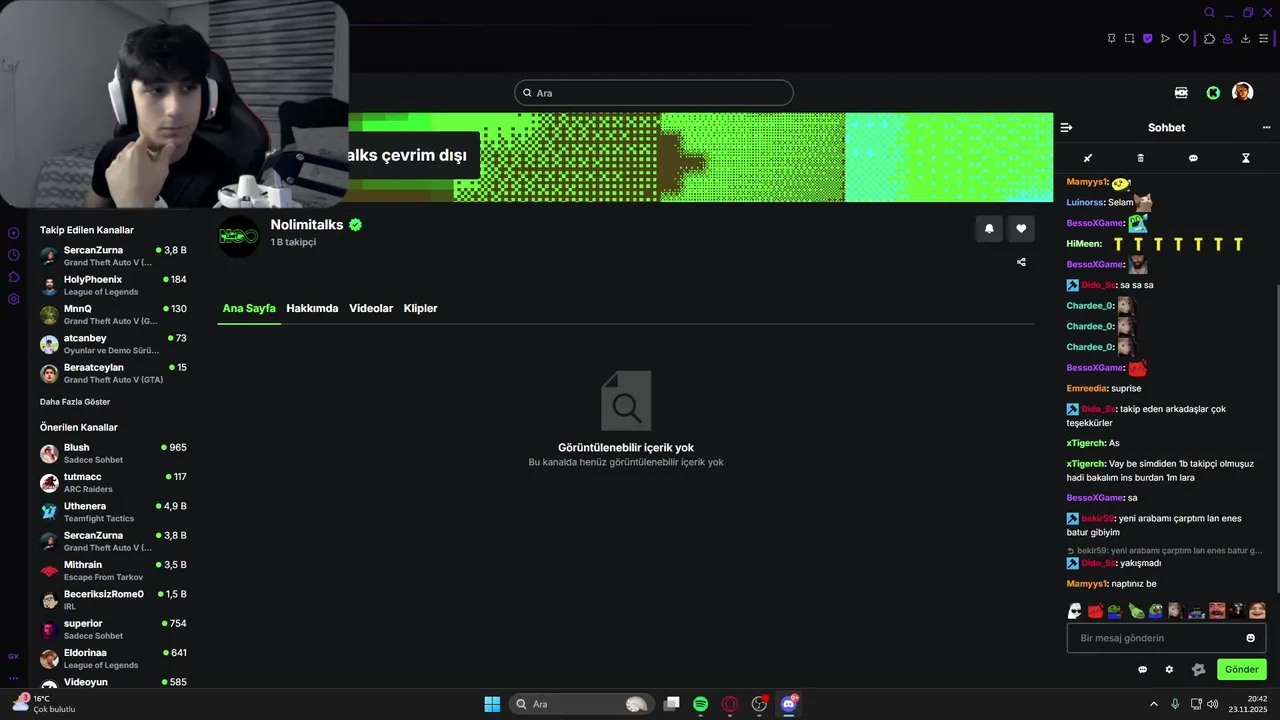Image resolution: width=1280 pixels, height=720 pixels.
Task: Click the browser tab search magnifier icon
Action: click(x=1209, y=13)
